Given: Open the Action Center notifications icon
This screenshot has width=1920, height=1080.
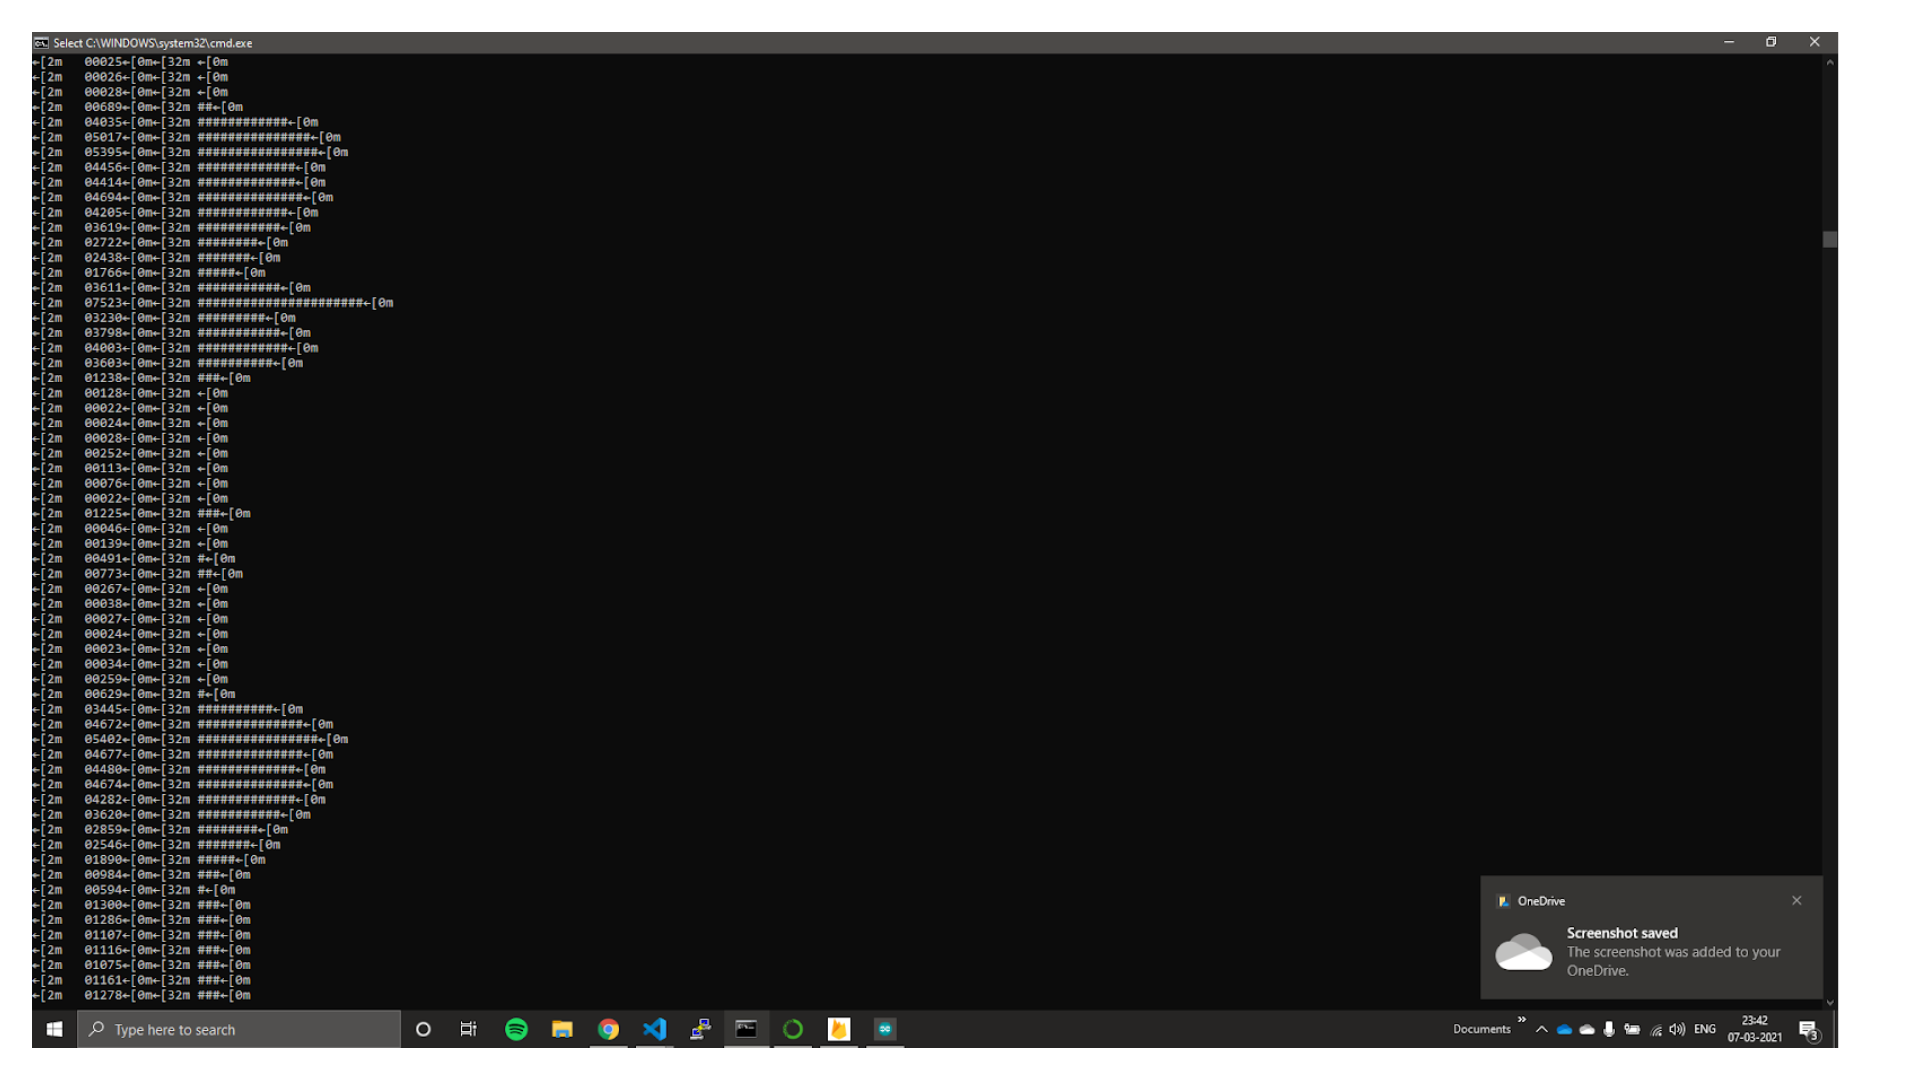Looking at the screenshot, I should tap(1808, 1029).
